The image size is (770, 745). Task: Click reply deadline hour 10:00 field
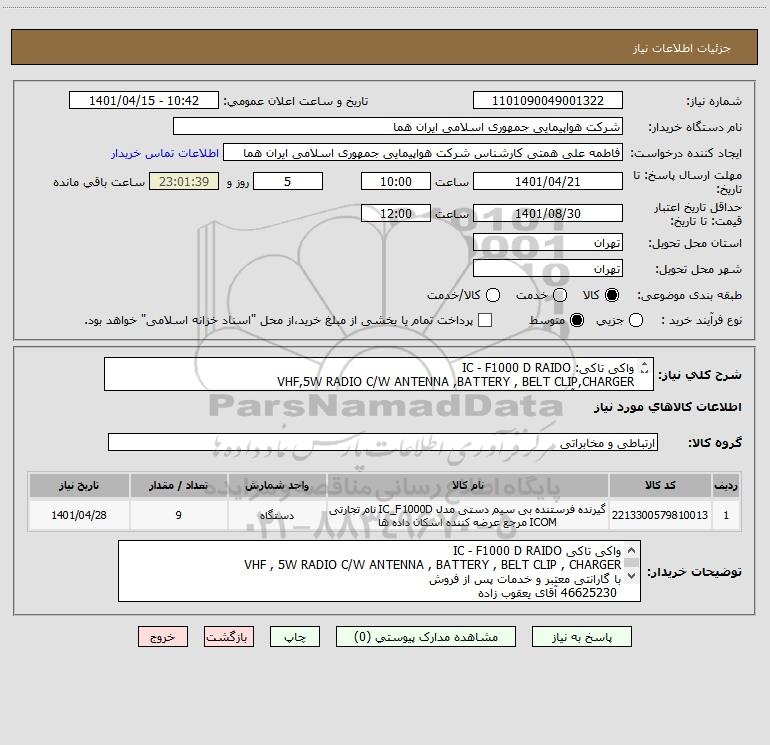coord(396,181)
